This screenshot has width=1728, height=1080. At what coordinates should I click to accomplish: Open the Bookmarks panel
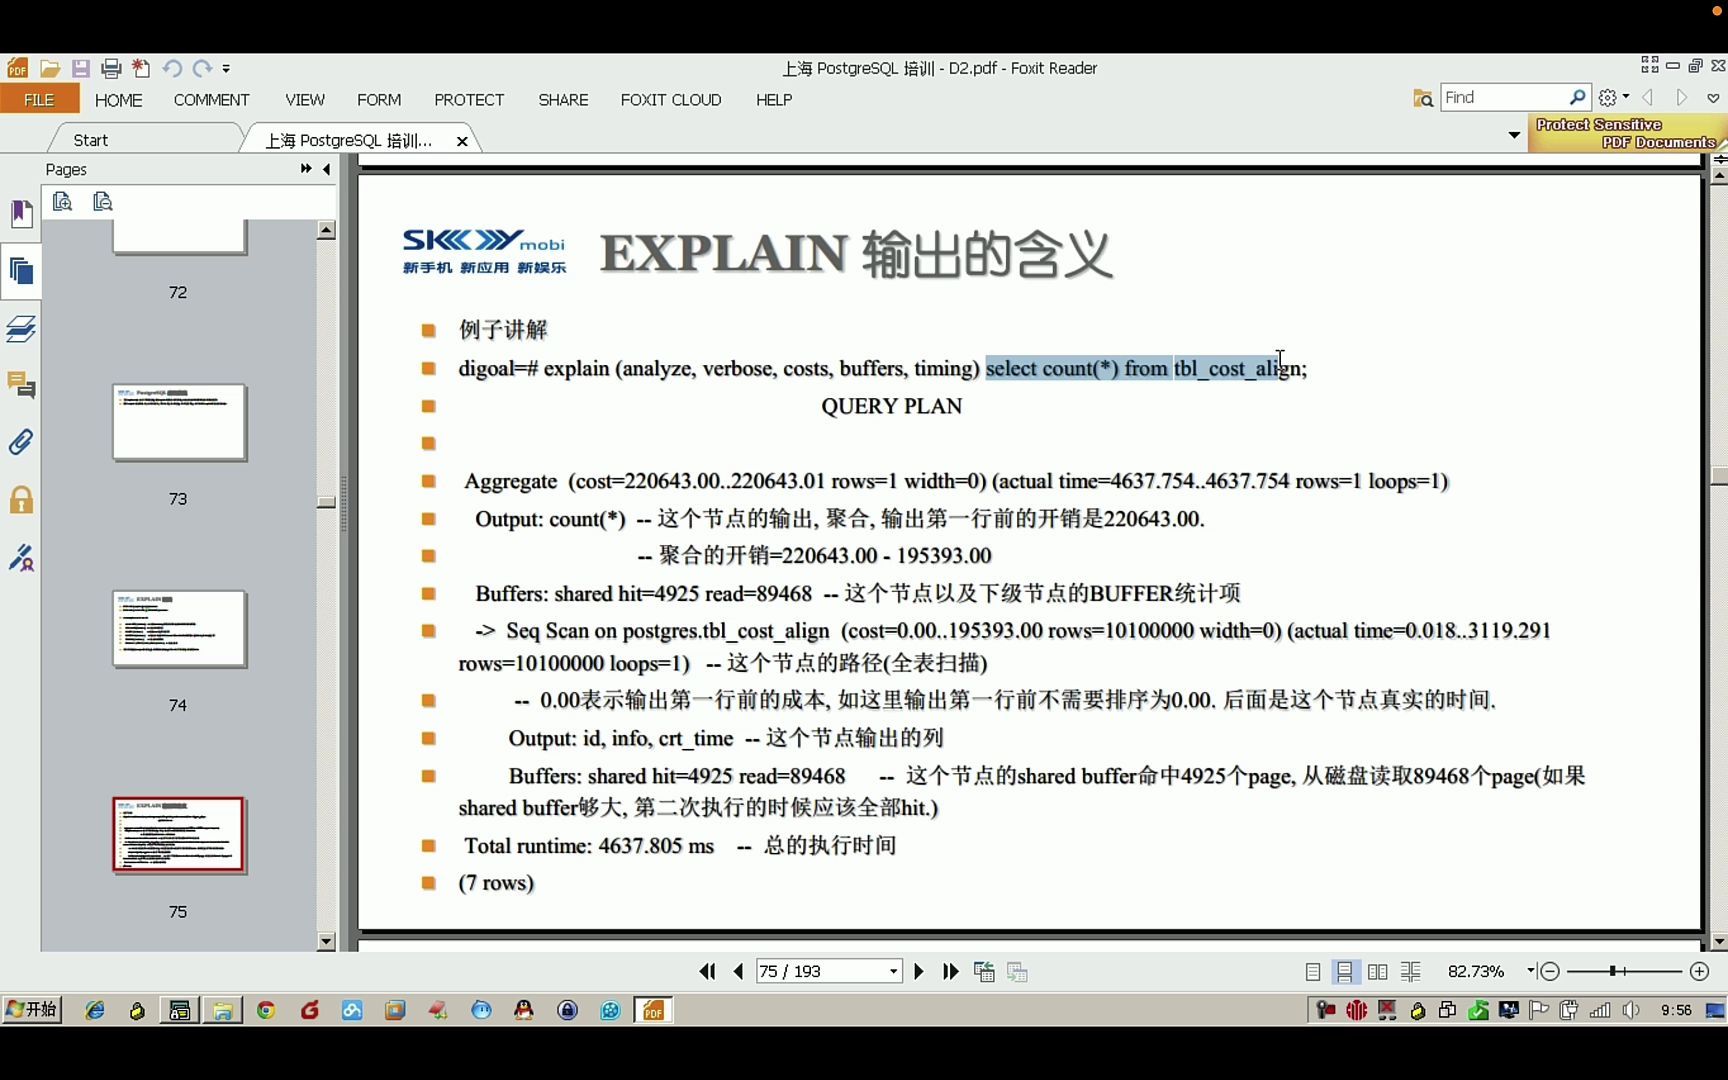(x=21, y=212)
